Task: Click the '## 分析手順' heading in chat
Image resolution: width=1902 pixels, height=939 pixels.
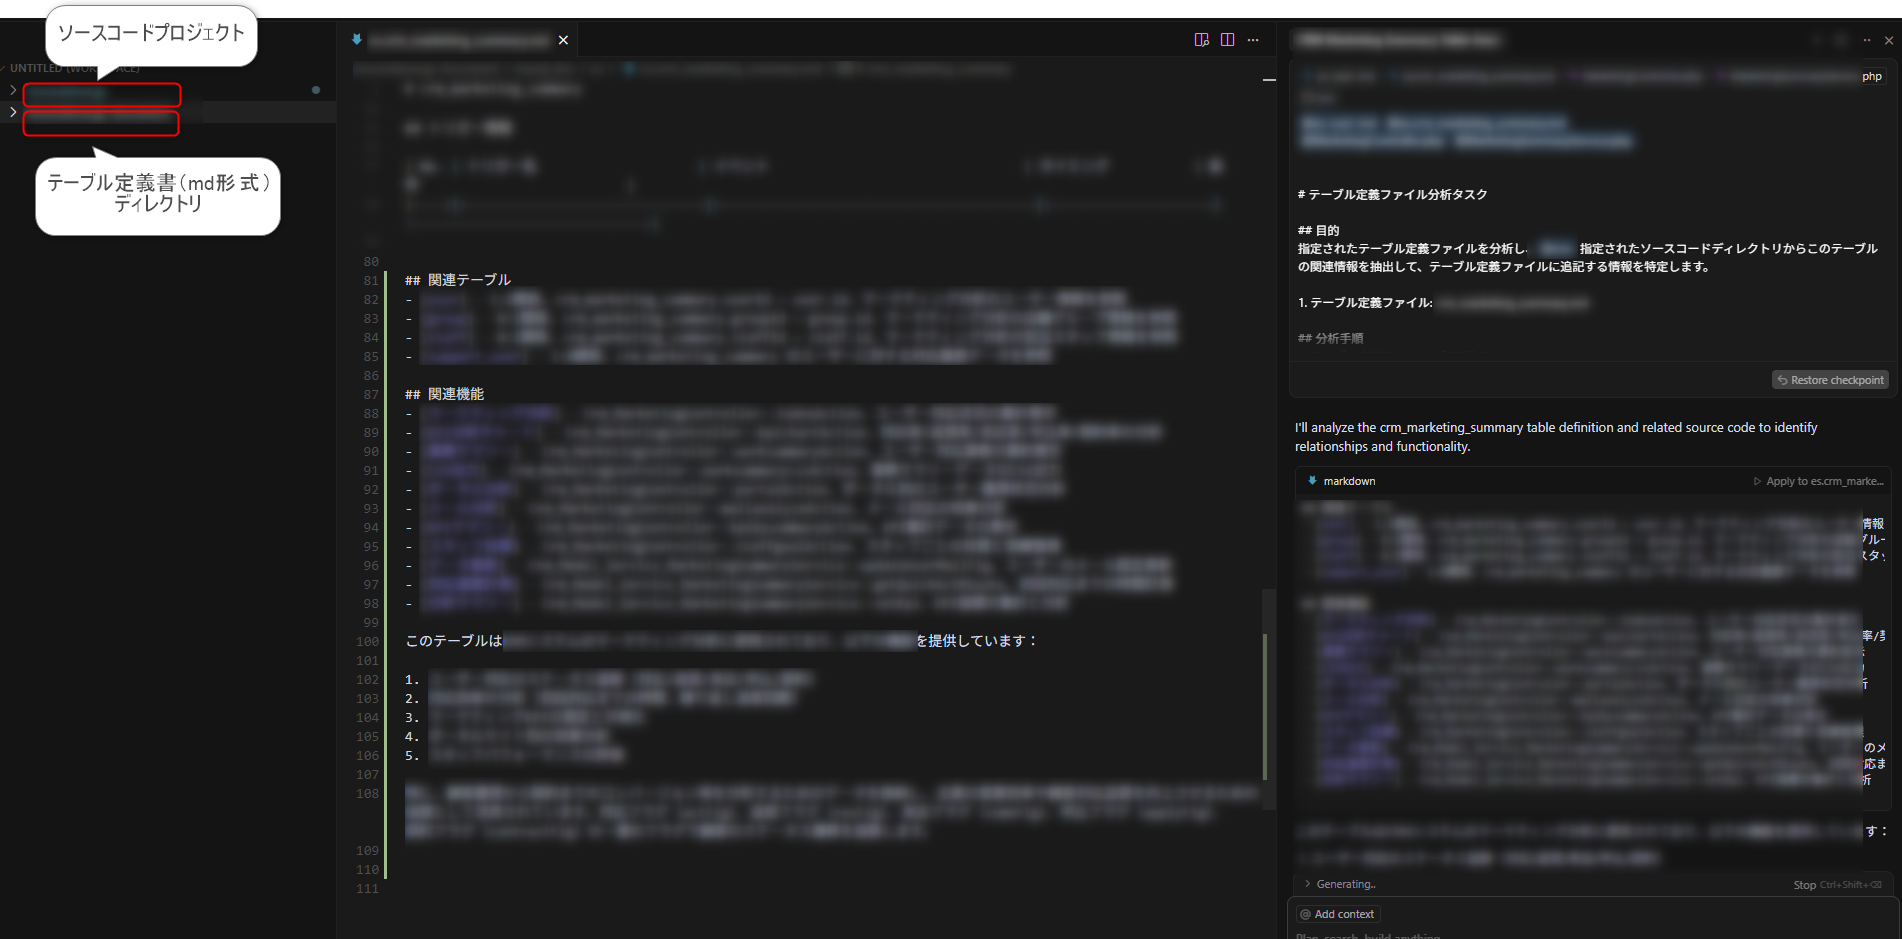Action: coord(1330,339)
